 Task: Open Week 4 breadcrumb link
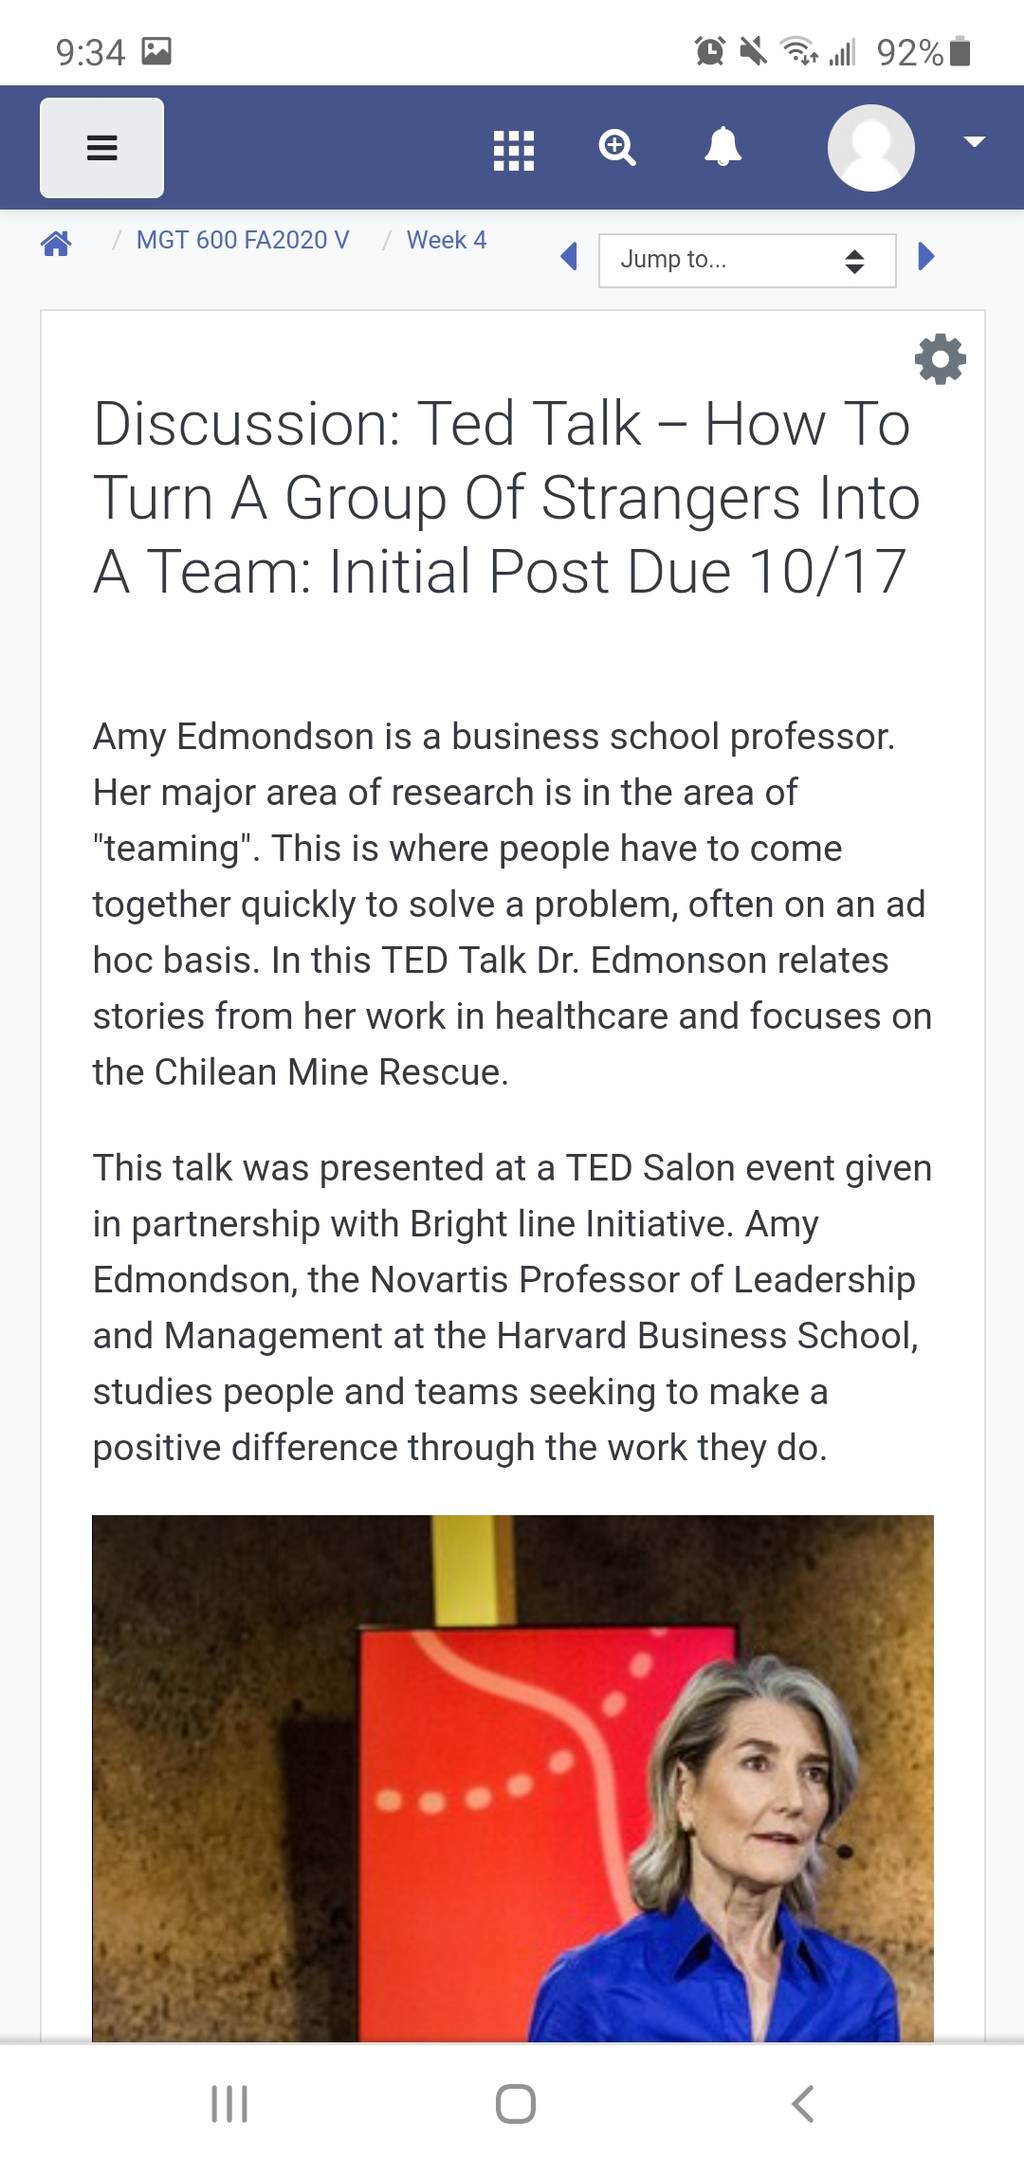[x=446, y=240]
